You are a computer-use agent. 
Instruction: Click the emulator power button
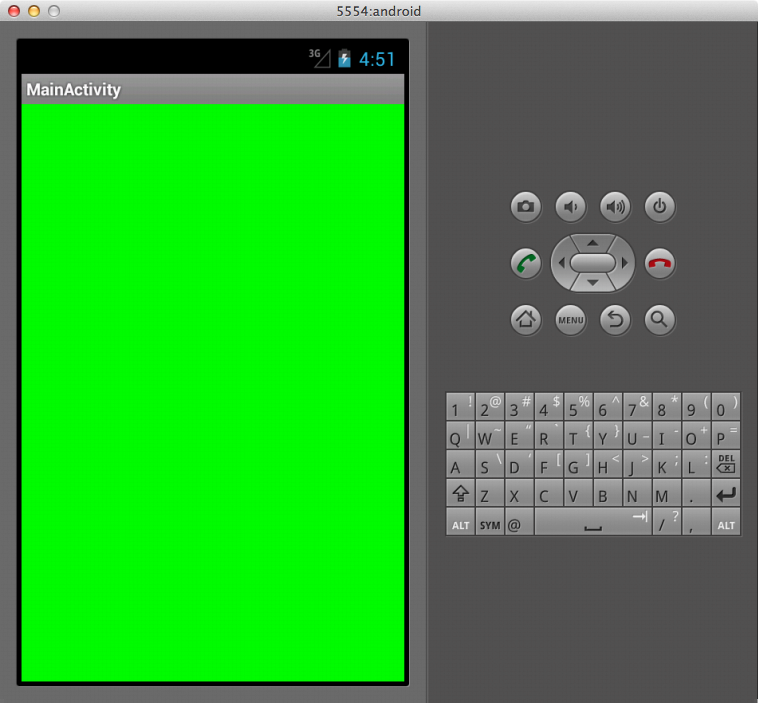click(x=660, y=207)
